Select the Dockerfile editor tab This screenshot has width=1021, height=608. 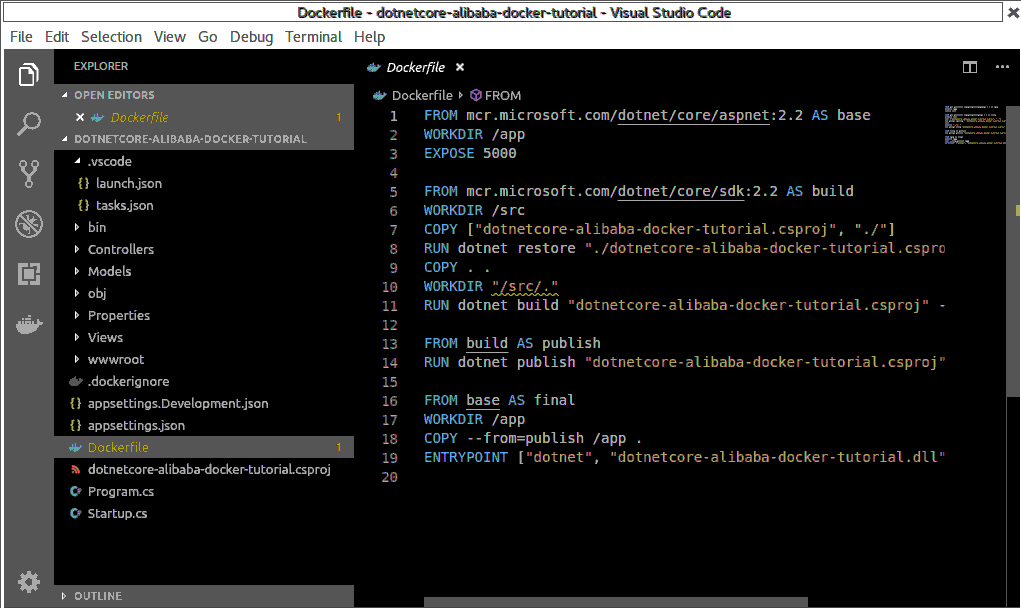click(415, 67)
